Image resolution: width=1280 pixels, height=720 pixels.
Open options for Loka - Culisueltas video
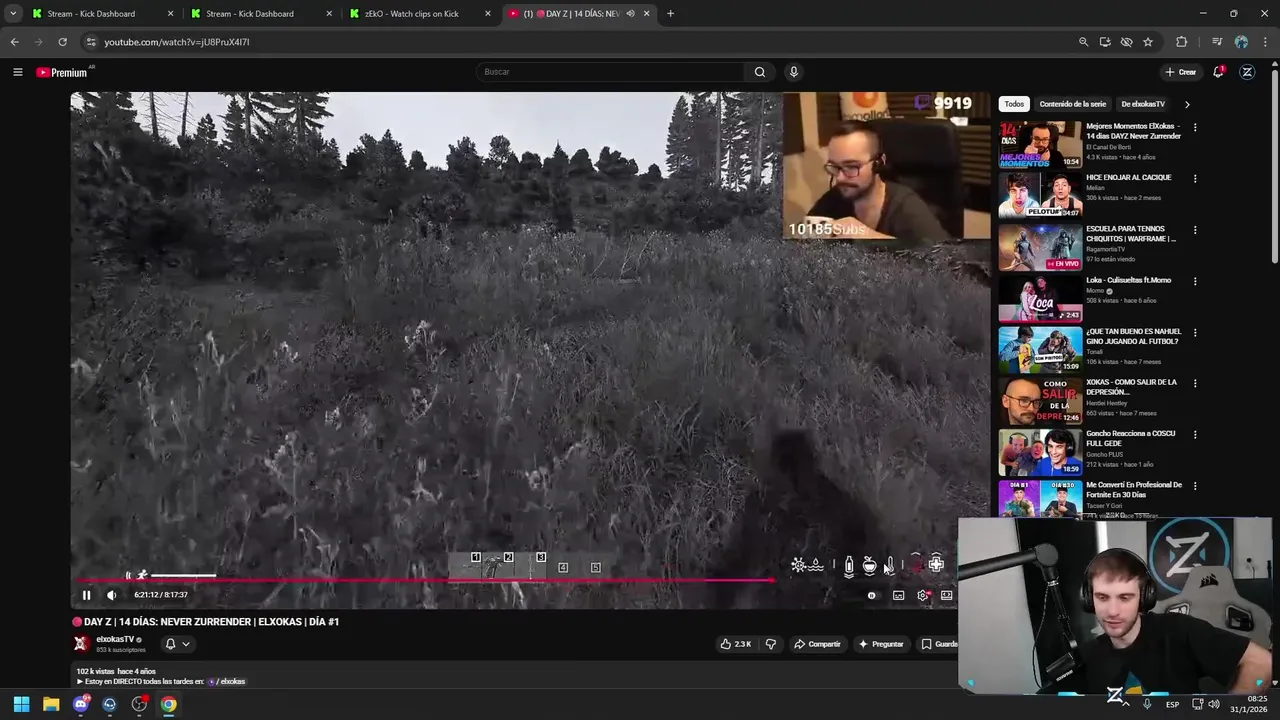tap(1195, 281)
